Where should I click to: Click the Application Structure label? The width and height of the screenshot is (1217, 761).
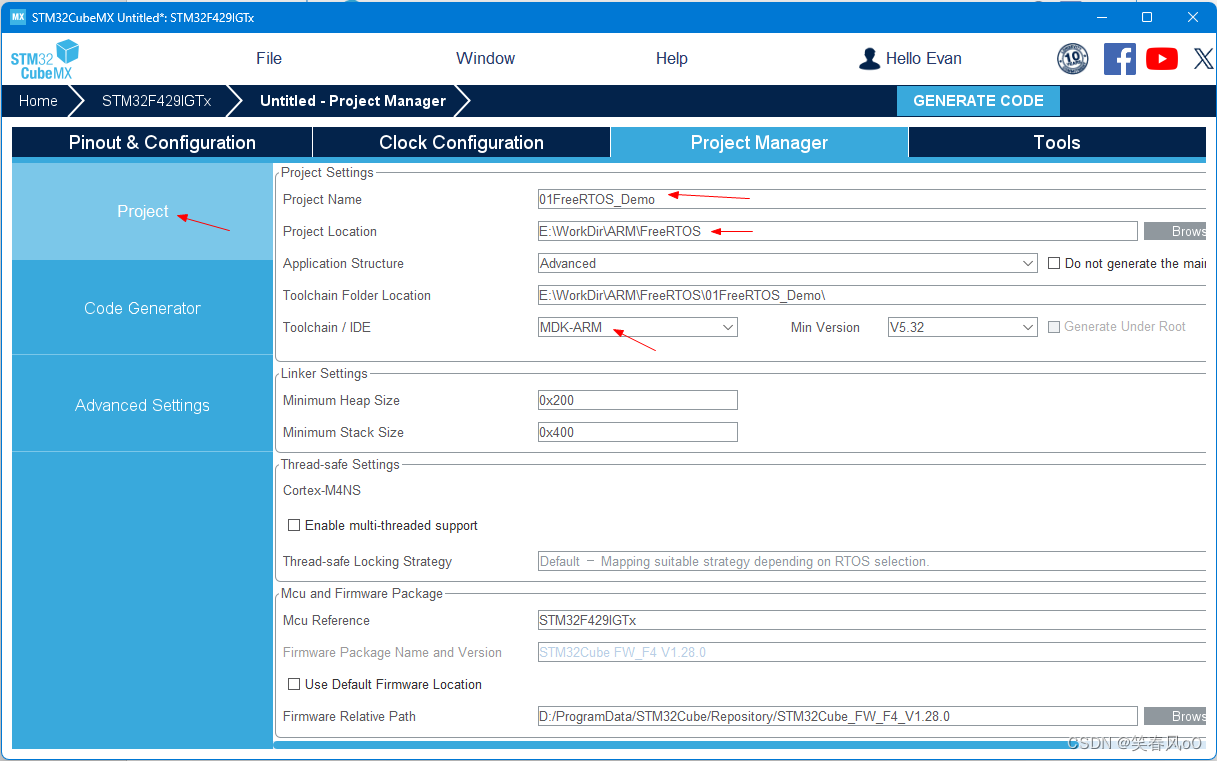click(343, 263)
